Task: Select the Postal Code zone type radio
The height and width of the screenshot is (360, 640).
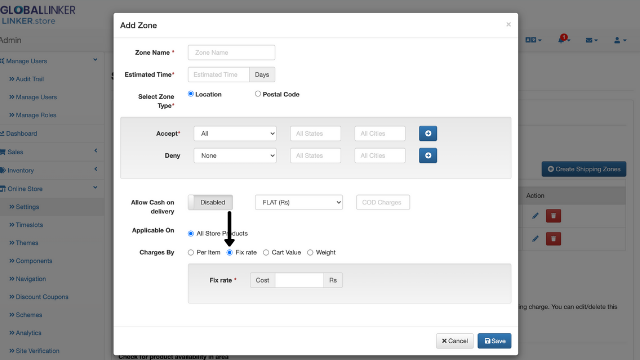Action: pyautogui.click(x=258, y=94)
